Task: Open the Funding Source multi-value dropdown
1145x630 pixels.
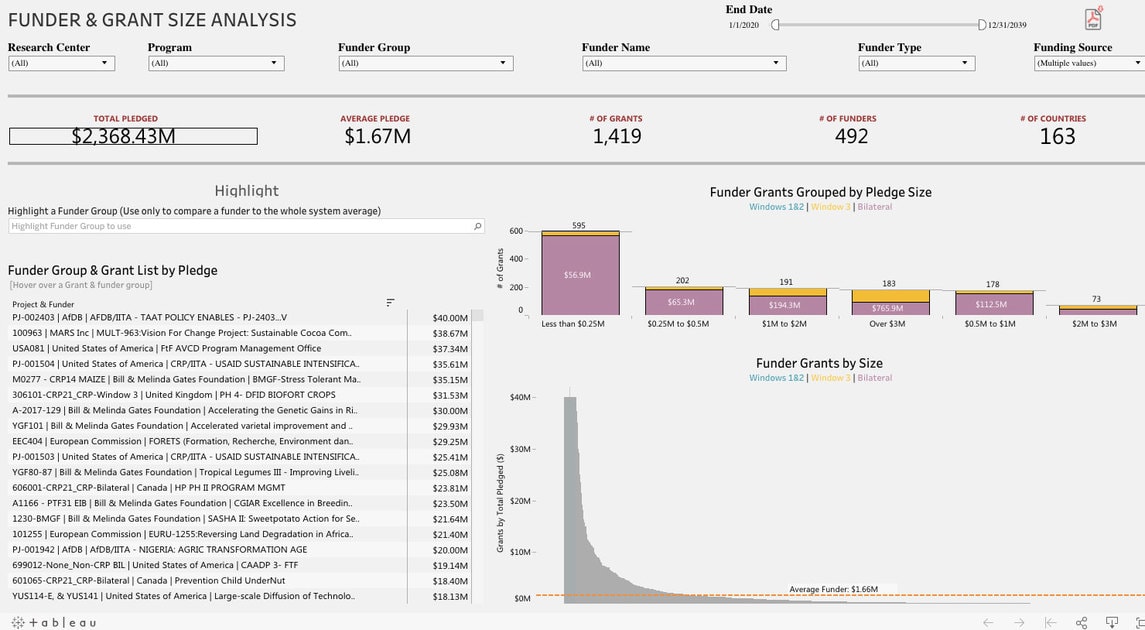Action: pos(1088,63)
